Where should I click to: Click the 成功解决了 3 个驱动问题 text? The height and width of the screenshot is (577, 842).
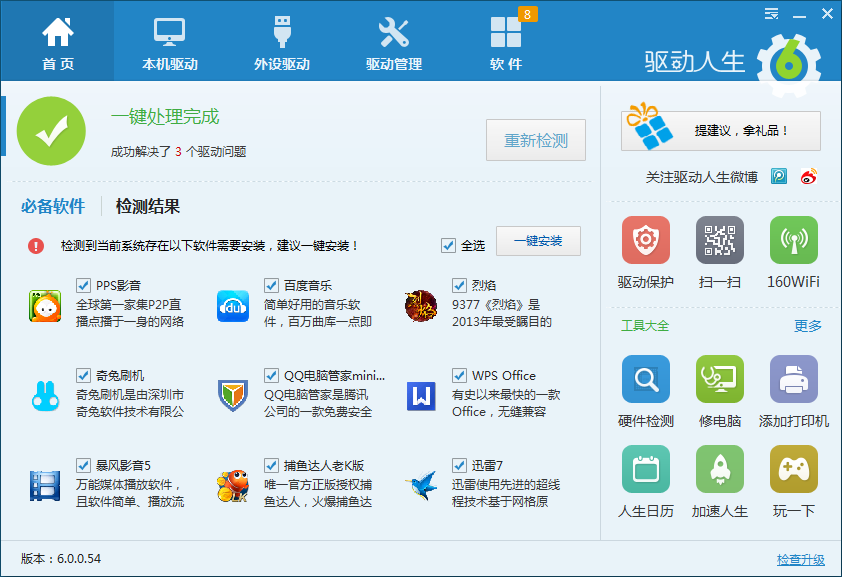pyautogui.click(x=178, y=152)
